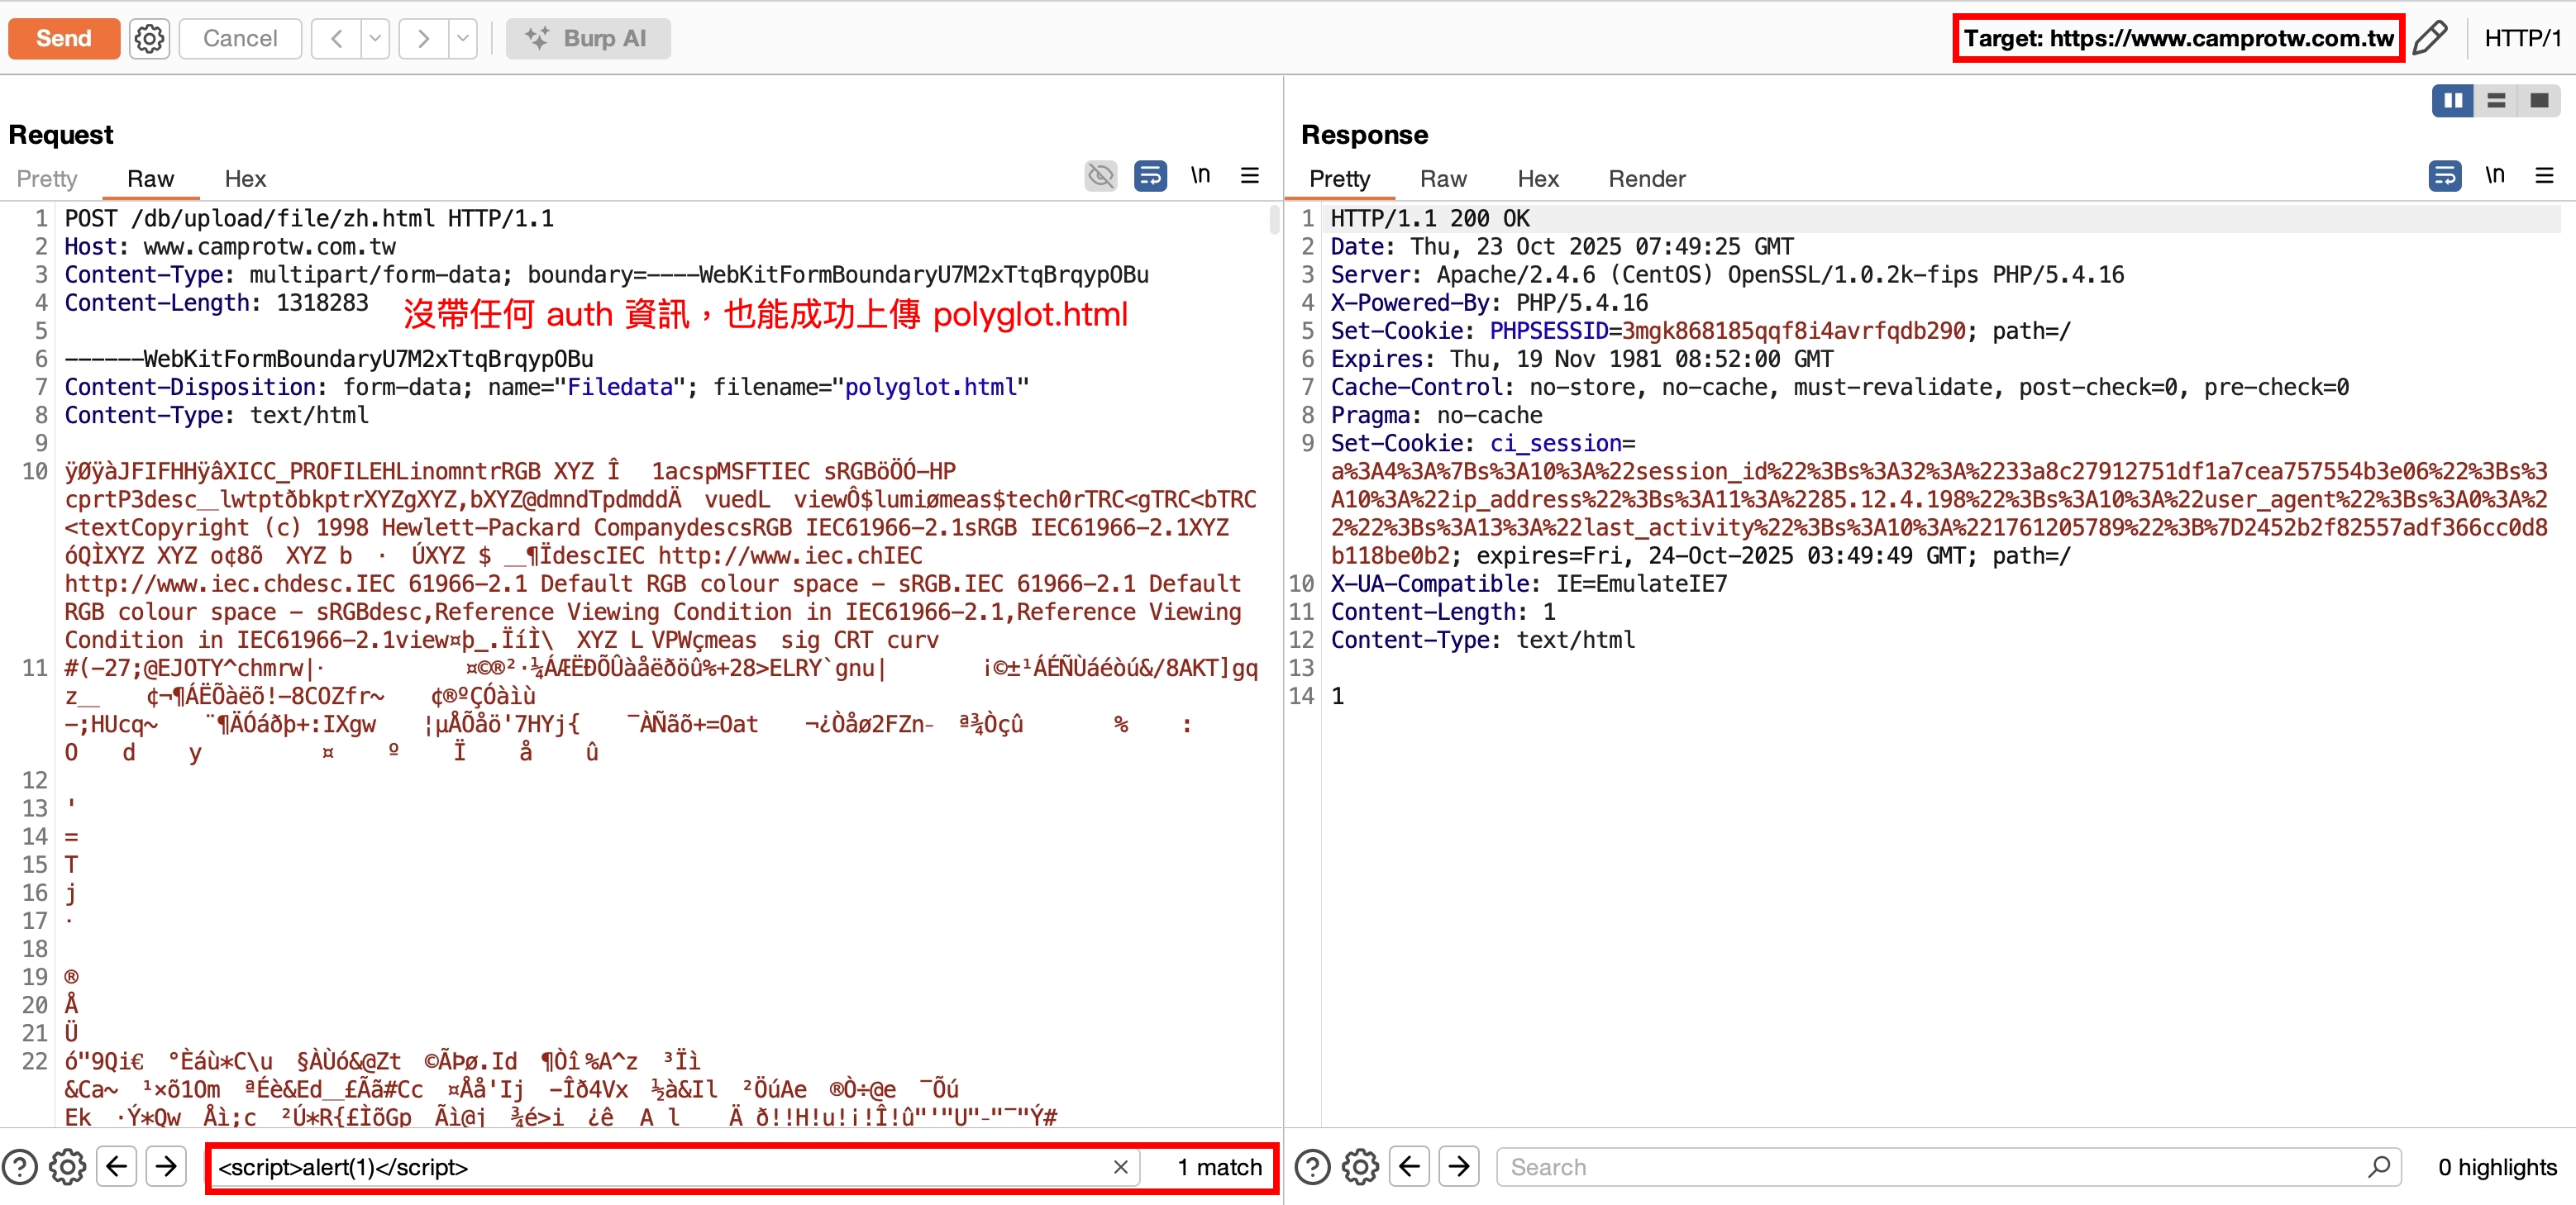Cancel the current request

(240, 38)
